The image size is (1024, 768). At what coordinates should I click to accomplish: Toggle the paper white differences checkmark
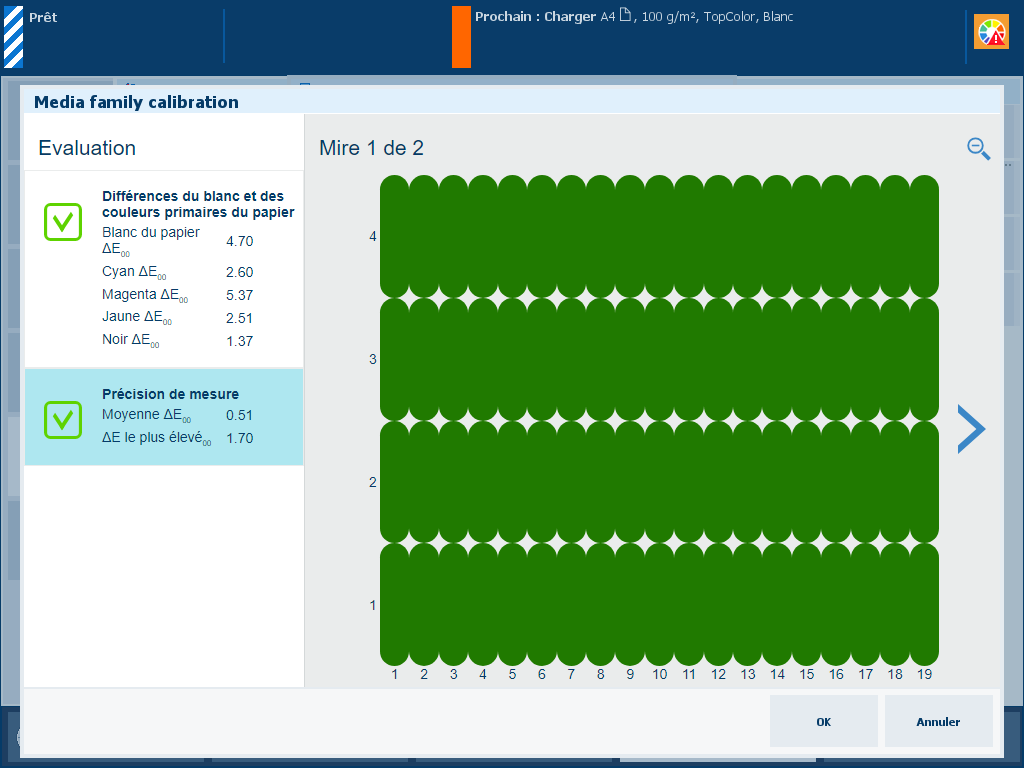(62, 222)
